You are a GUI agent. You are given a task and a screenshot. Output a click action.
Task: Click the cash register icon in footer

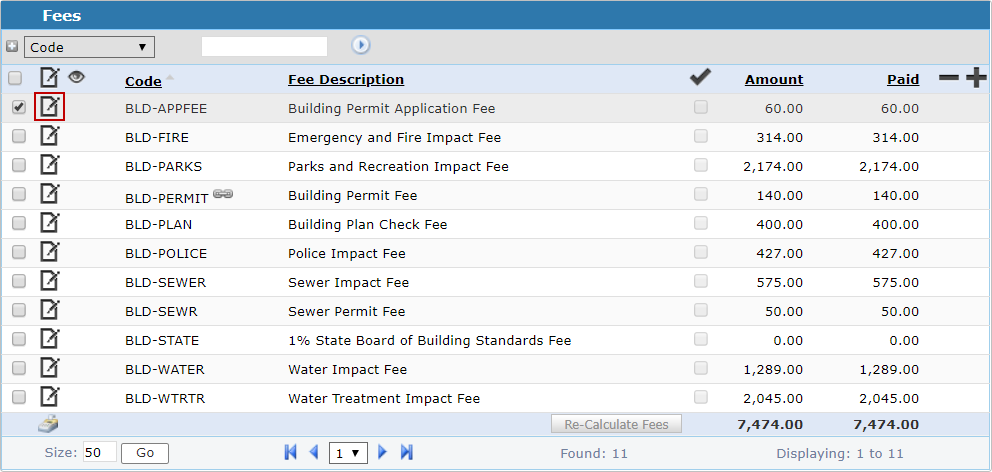point(48,424)
